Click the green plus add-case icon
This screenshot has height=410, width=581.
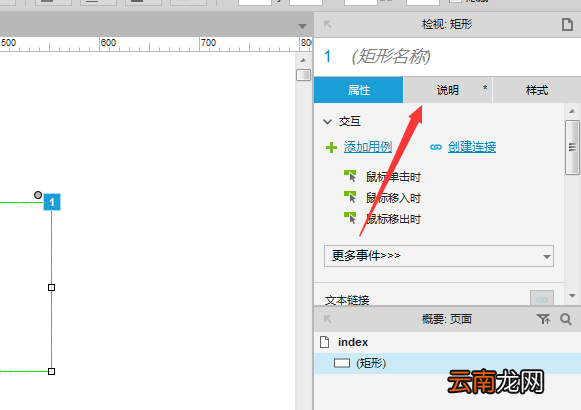(x=331, y=147)
